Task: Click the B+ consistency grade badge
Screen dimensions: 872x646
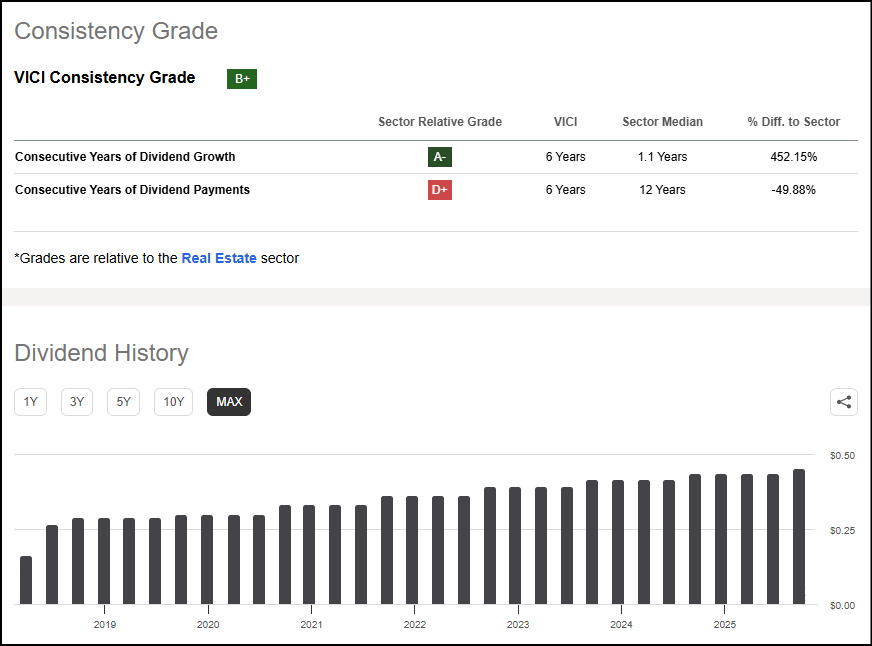Action: coord(242,79)
